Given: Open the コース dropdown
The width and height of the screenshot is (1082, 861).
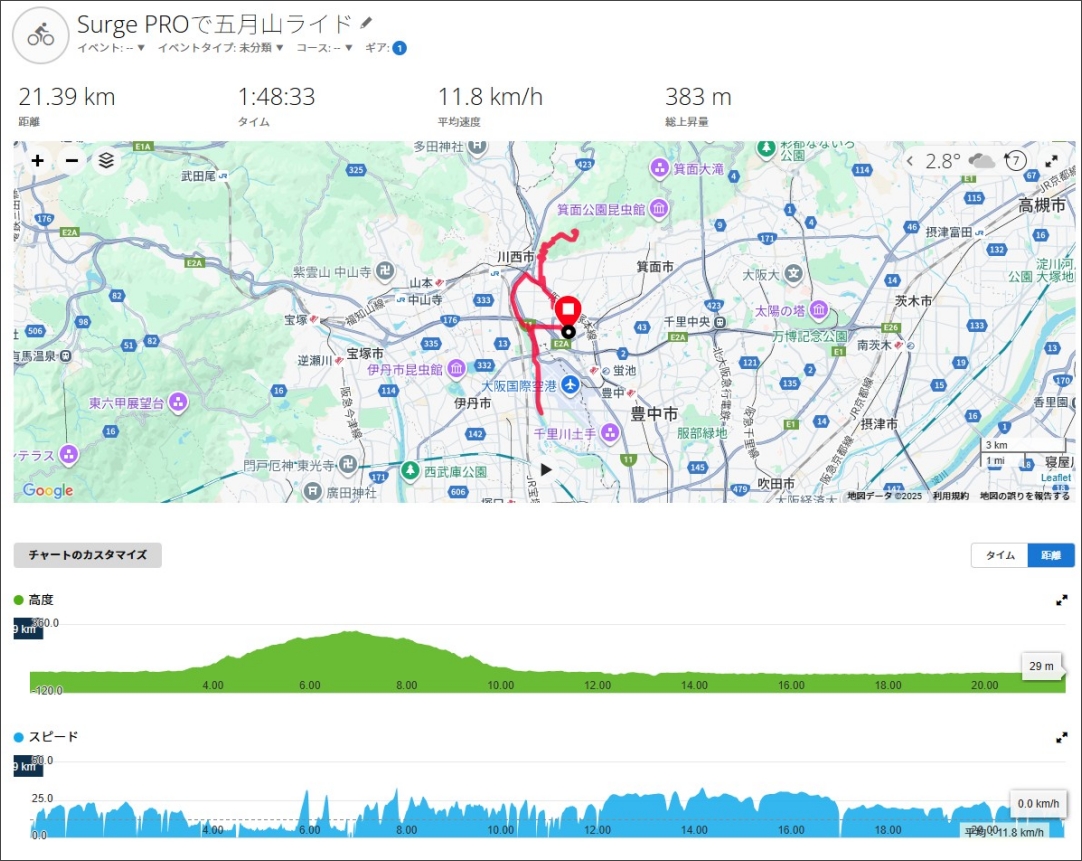Looking at the screenshot, I should coord(324,48).
